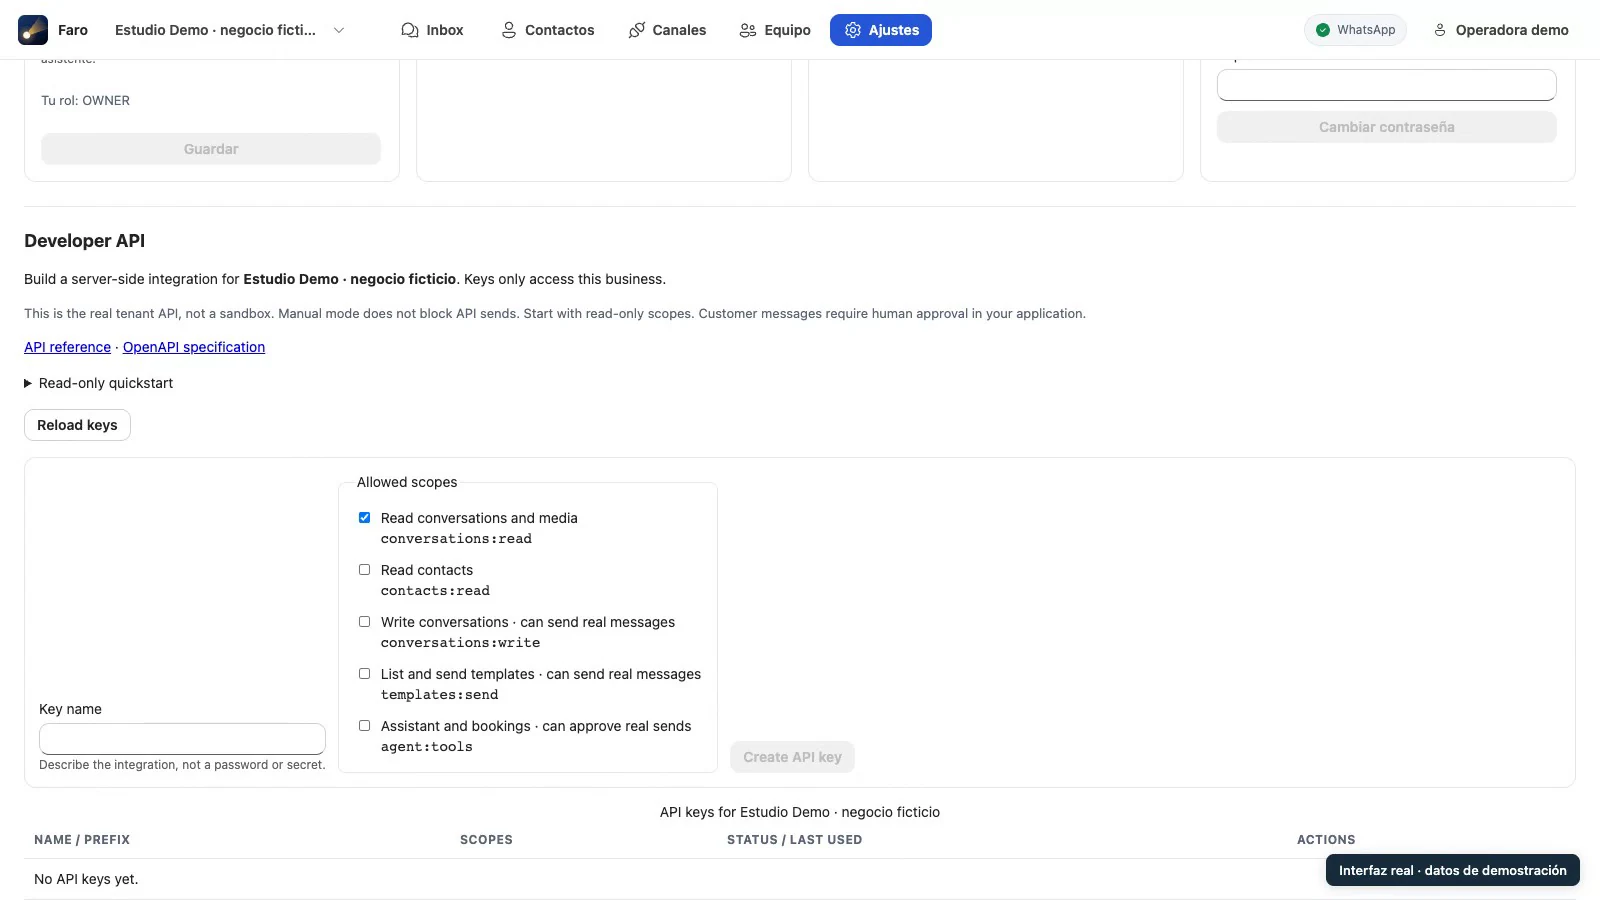The image size is (1600, 900).
Task: Open the Operadora demo account menu
Action: pyautogui.click(x=1500, y=30)
